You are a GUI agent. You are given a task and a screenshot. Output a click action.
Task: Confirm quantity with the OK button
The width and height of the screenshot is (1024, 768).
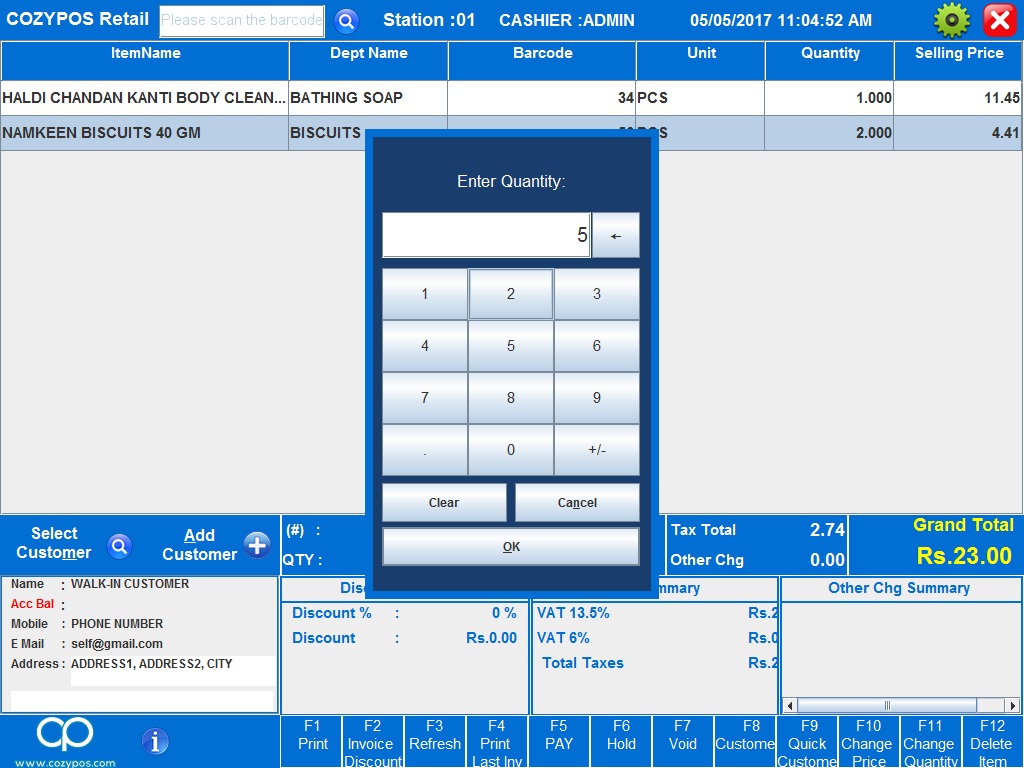coord(510,547)
